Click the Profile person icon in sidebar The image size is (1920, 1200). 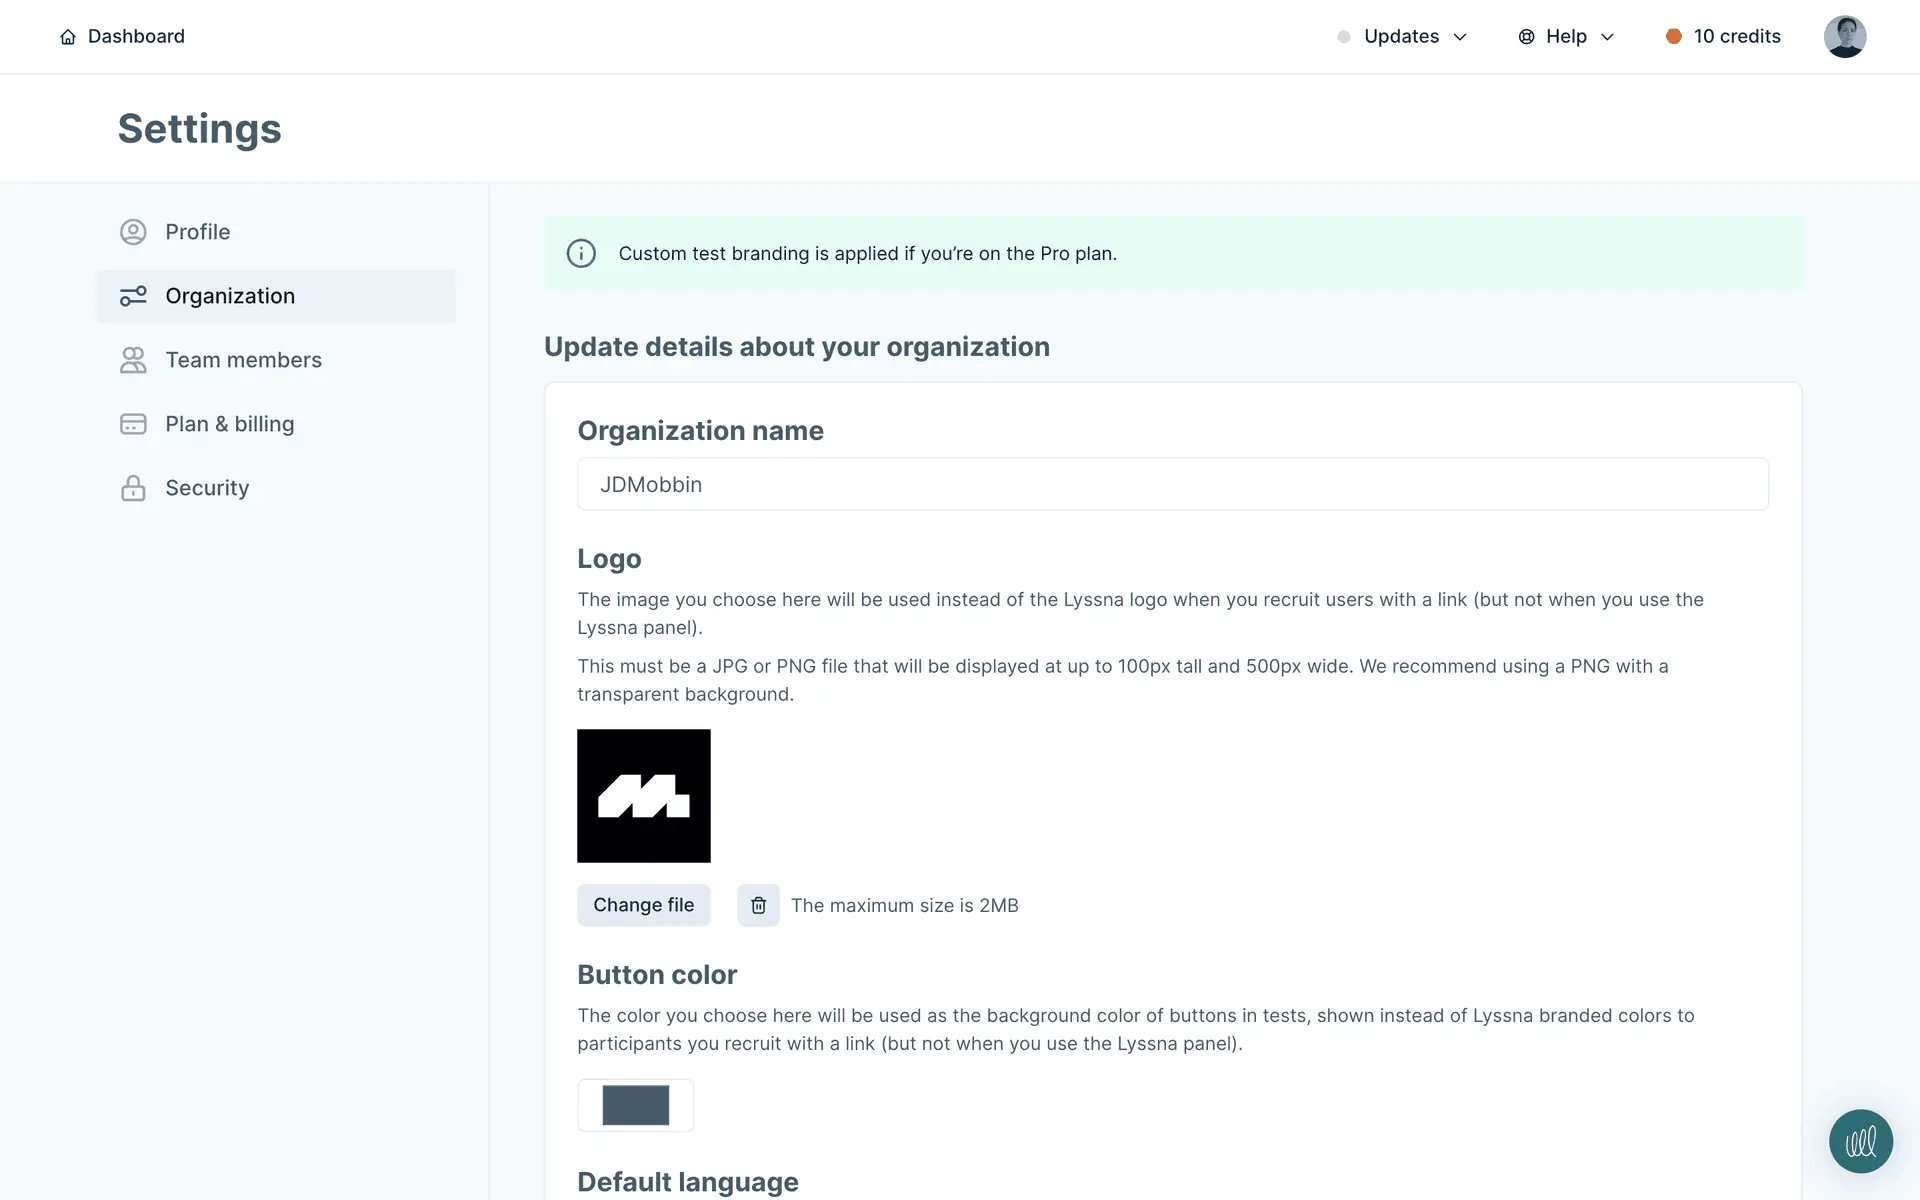click(133, 232)
